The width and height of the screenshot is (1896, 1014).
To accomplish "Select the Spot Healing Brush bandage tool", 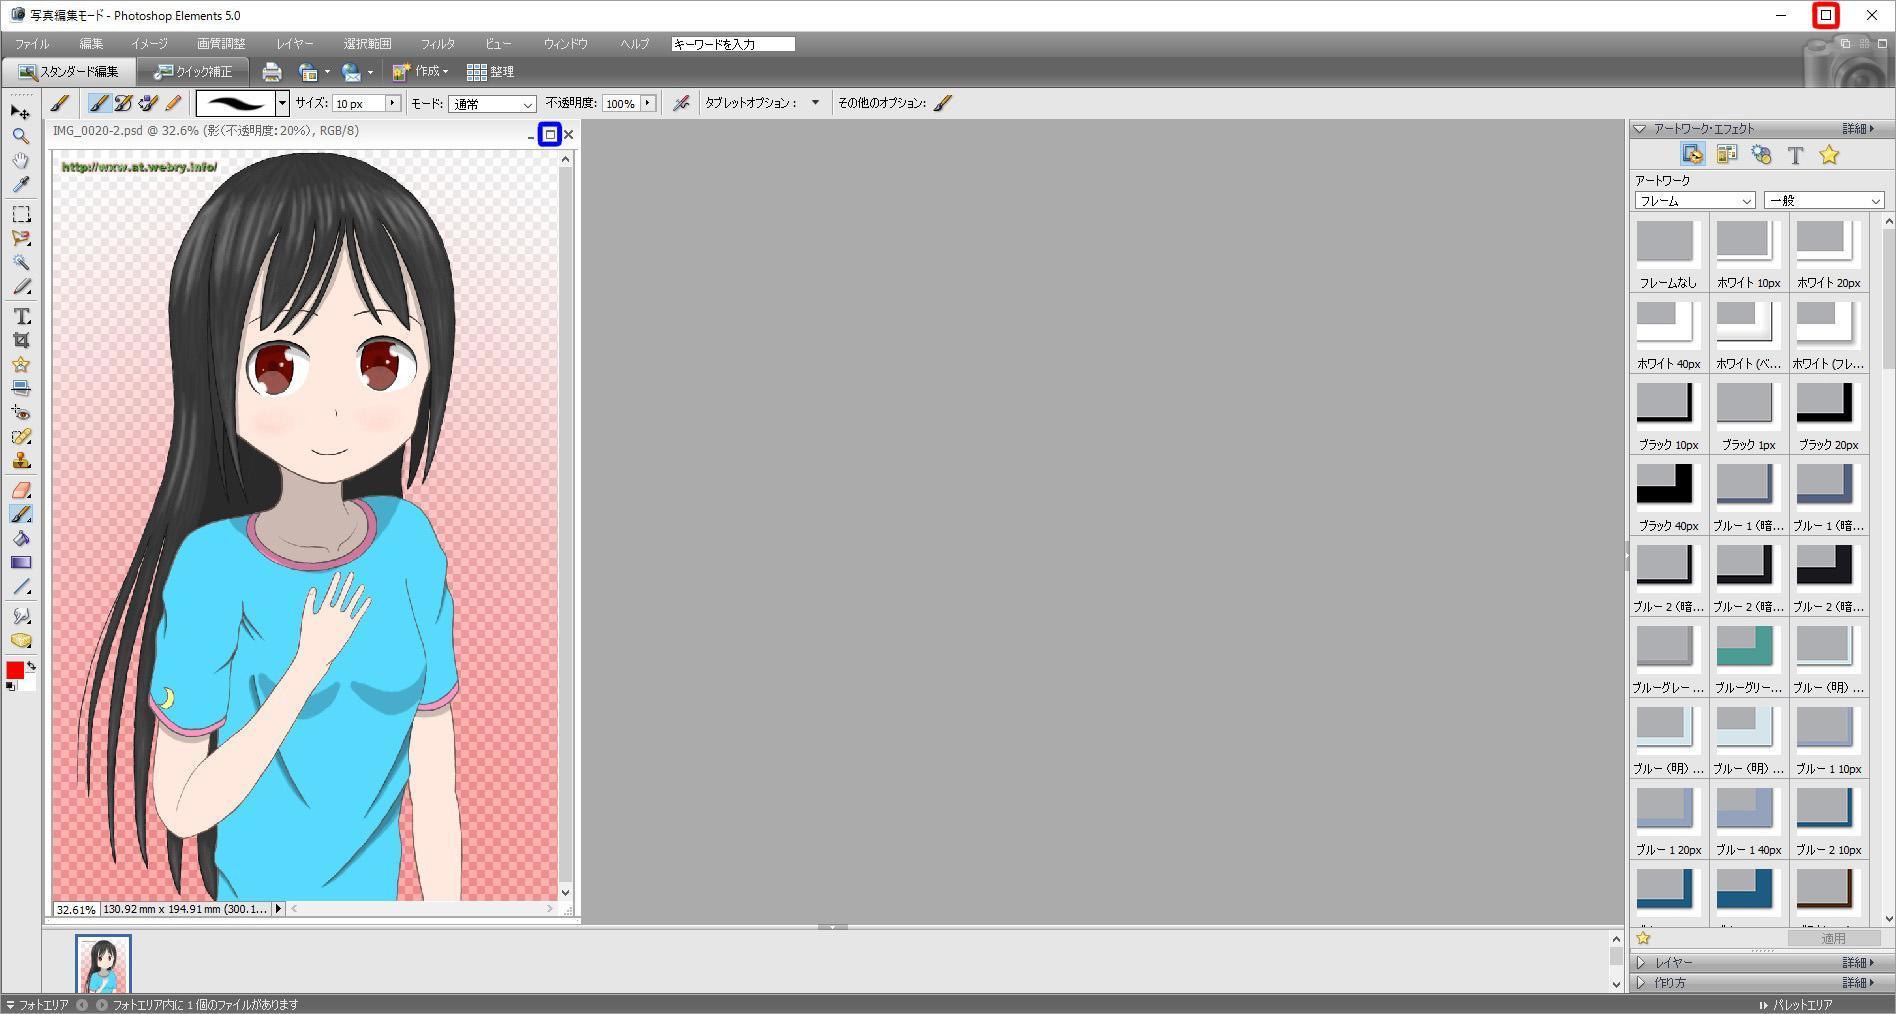I will click(x=20, y=437).
